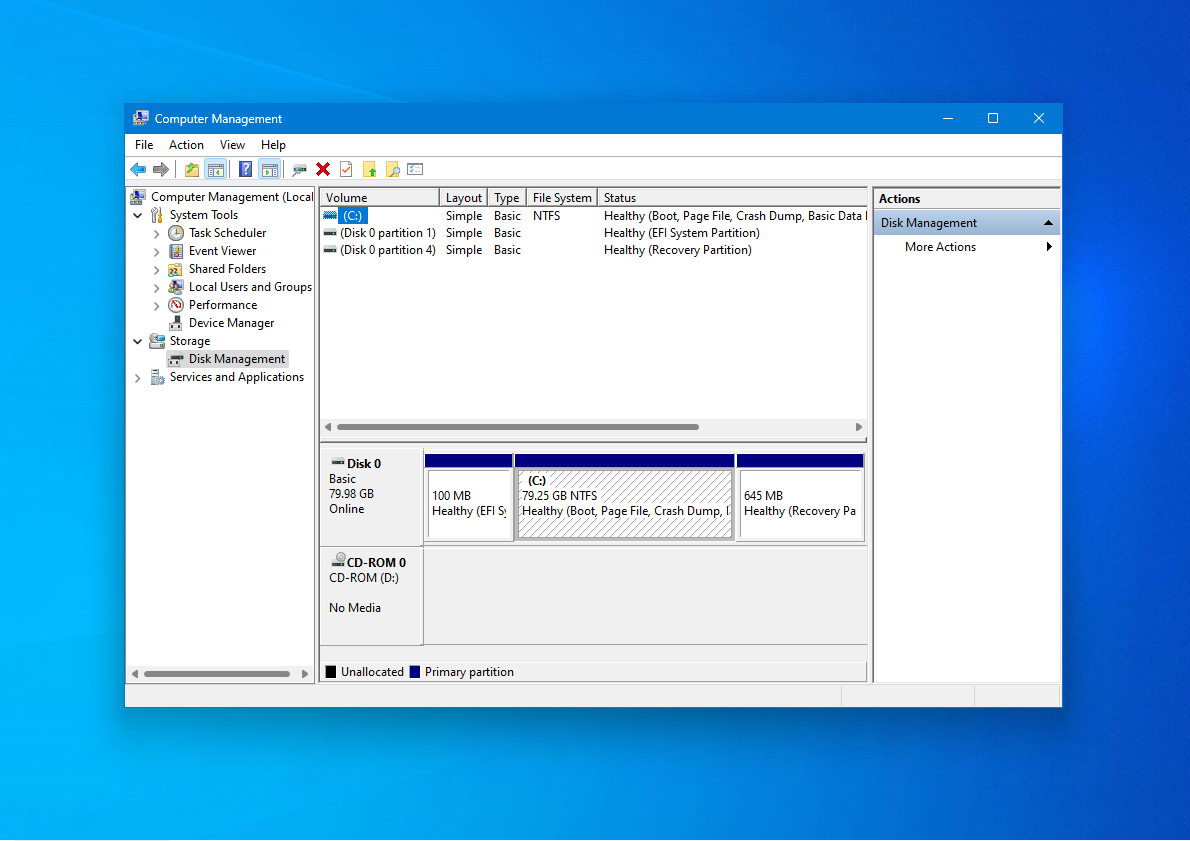Click the blue Primary partition legend swatch
Image resolution: width=1190 pixels, height=841 pixels.
point(415,672)
